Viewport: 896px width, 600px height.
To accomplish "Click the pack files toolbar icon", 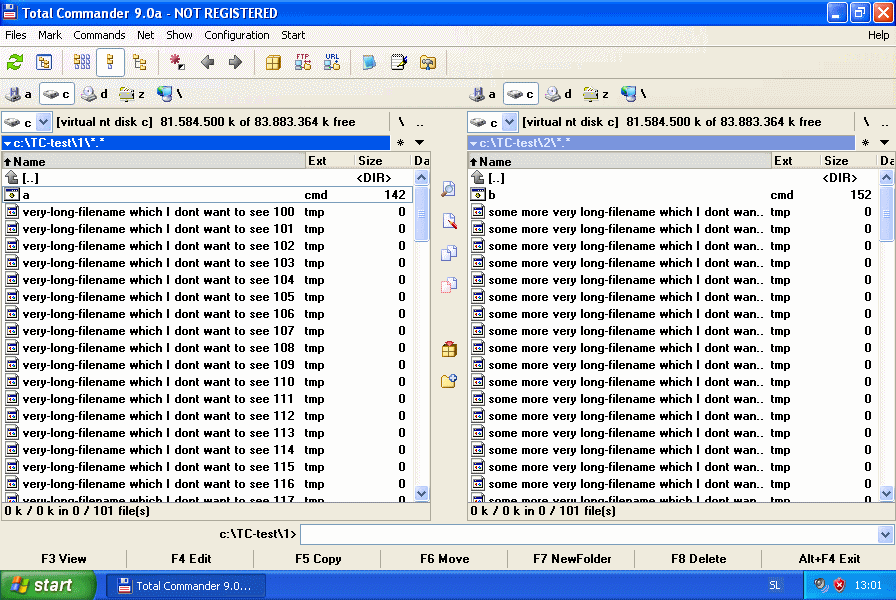I will (273, 62).
